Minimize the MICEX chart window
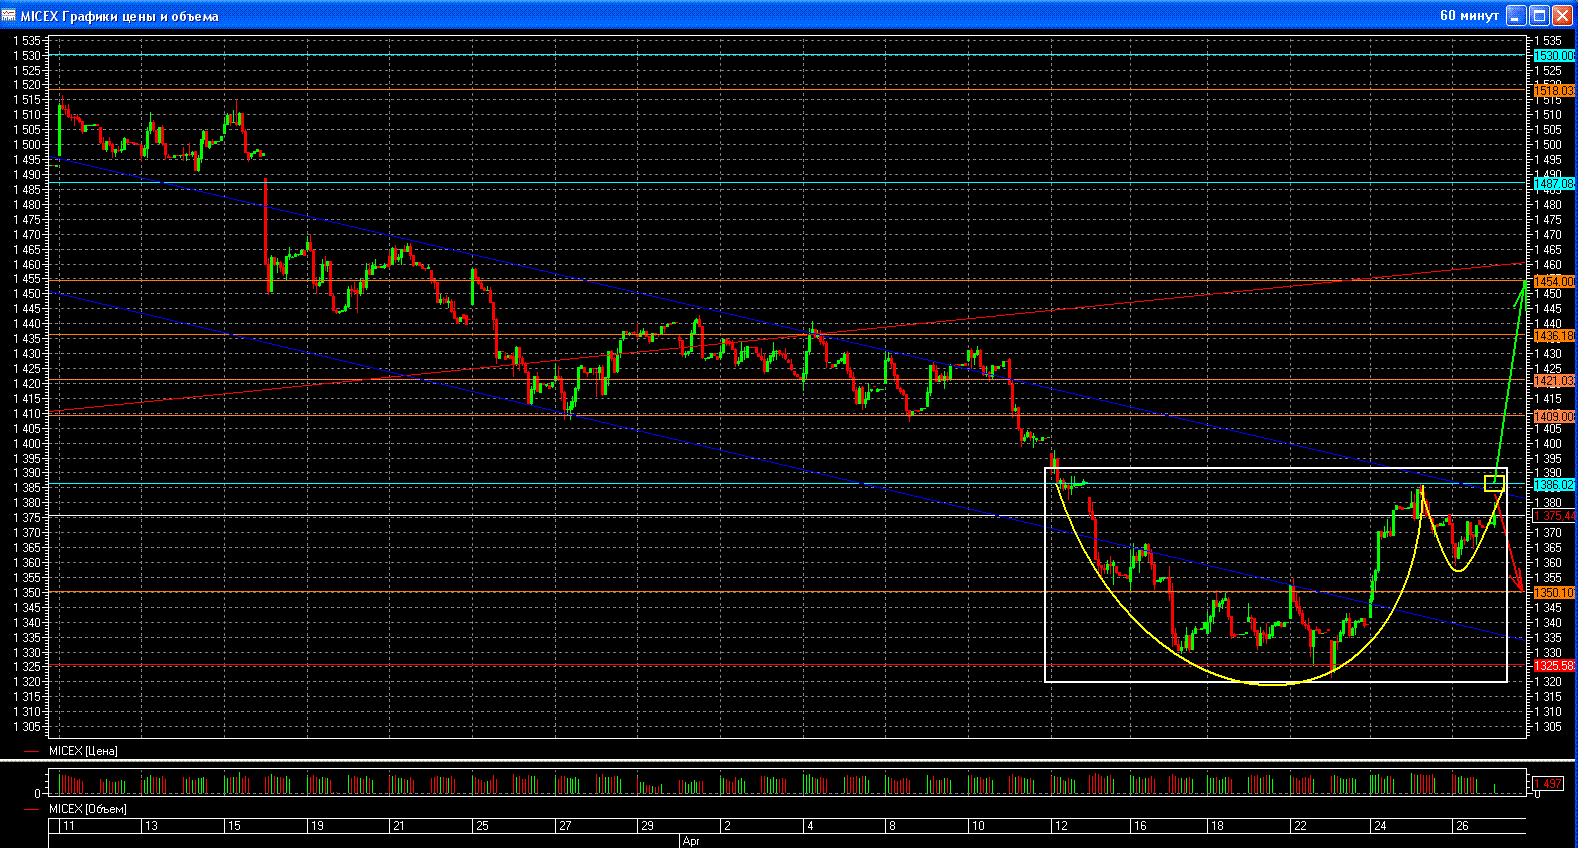The image size is (1578, 848). click(x=1517, y=15)
